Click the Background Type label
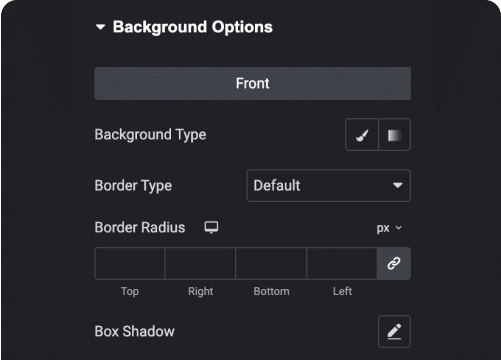The width and height of the screenshot is (501, 360). tap(150, 135)
